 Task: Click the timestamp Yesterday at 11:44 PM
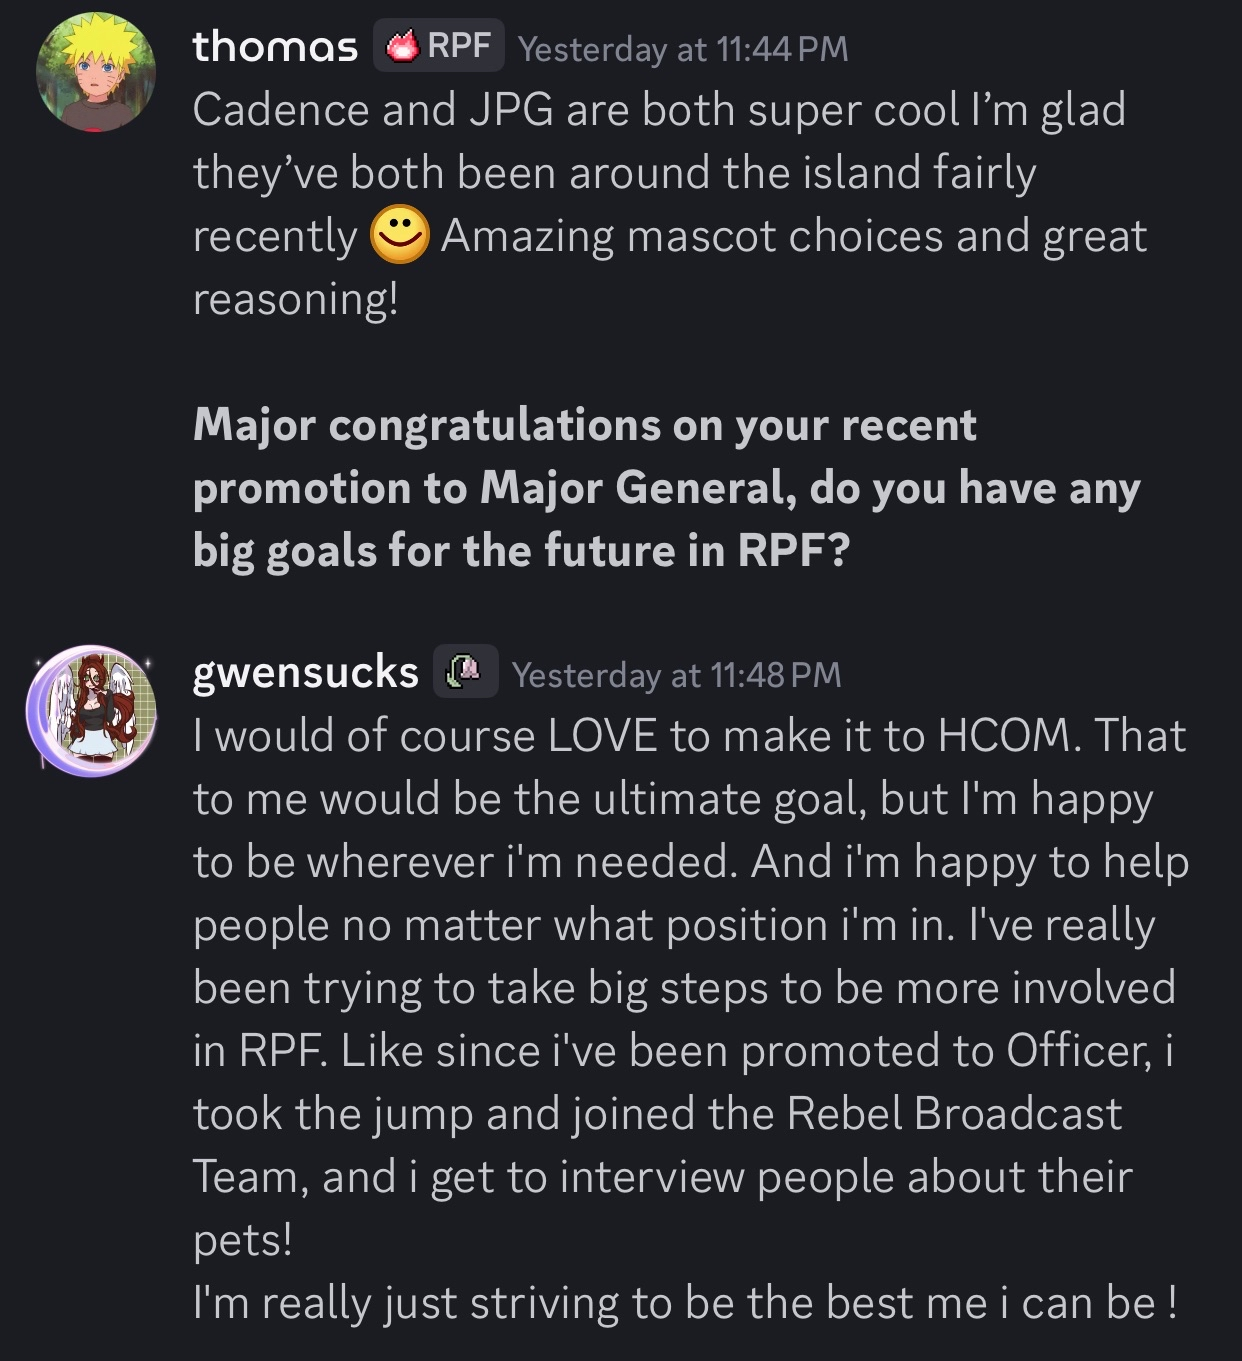(683, 49)
